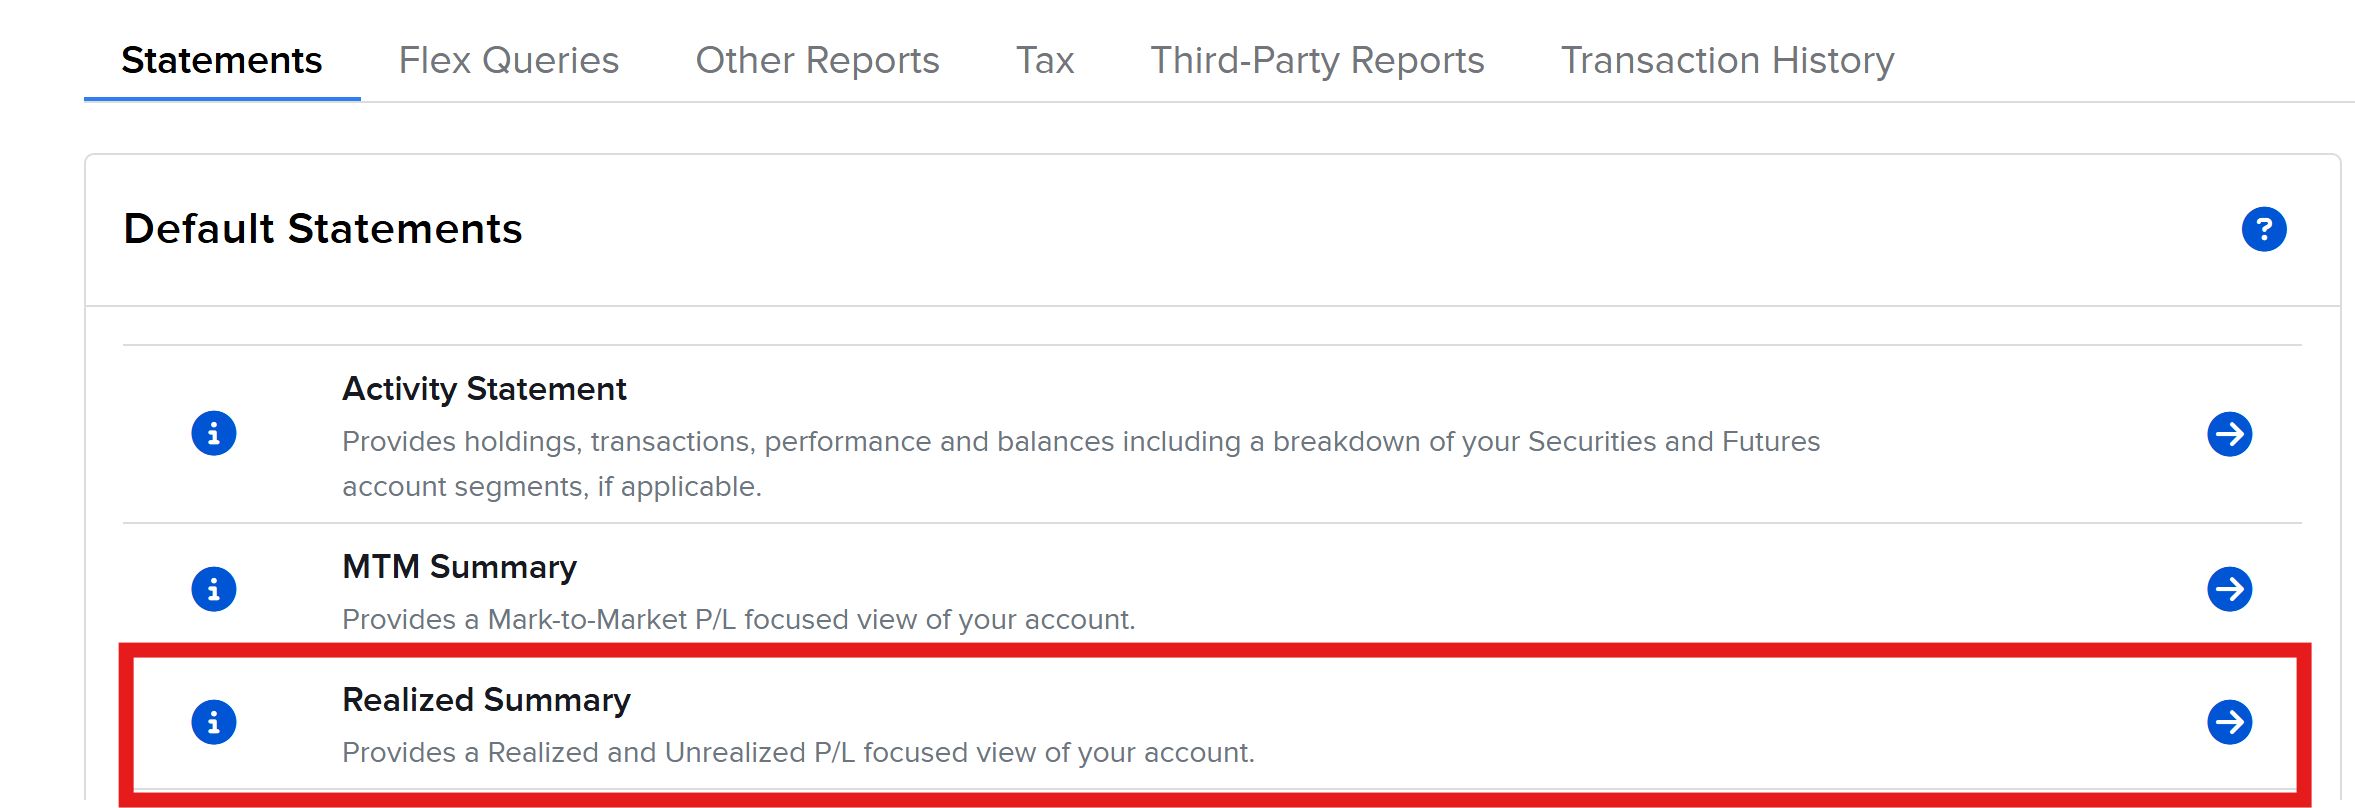This screenshot has height=808, width=2355.
Task: Open the Default Statements help icon
Action: (x=2264, y=229)
